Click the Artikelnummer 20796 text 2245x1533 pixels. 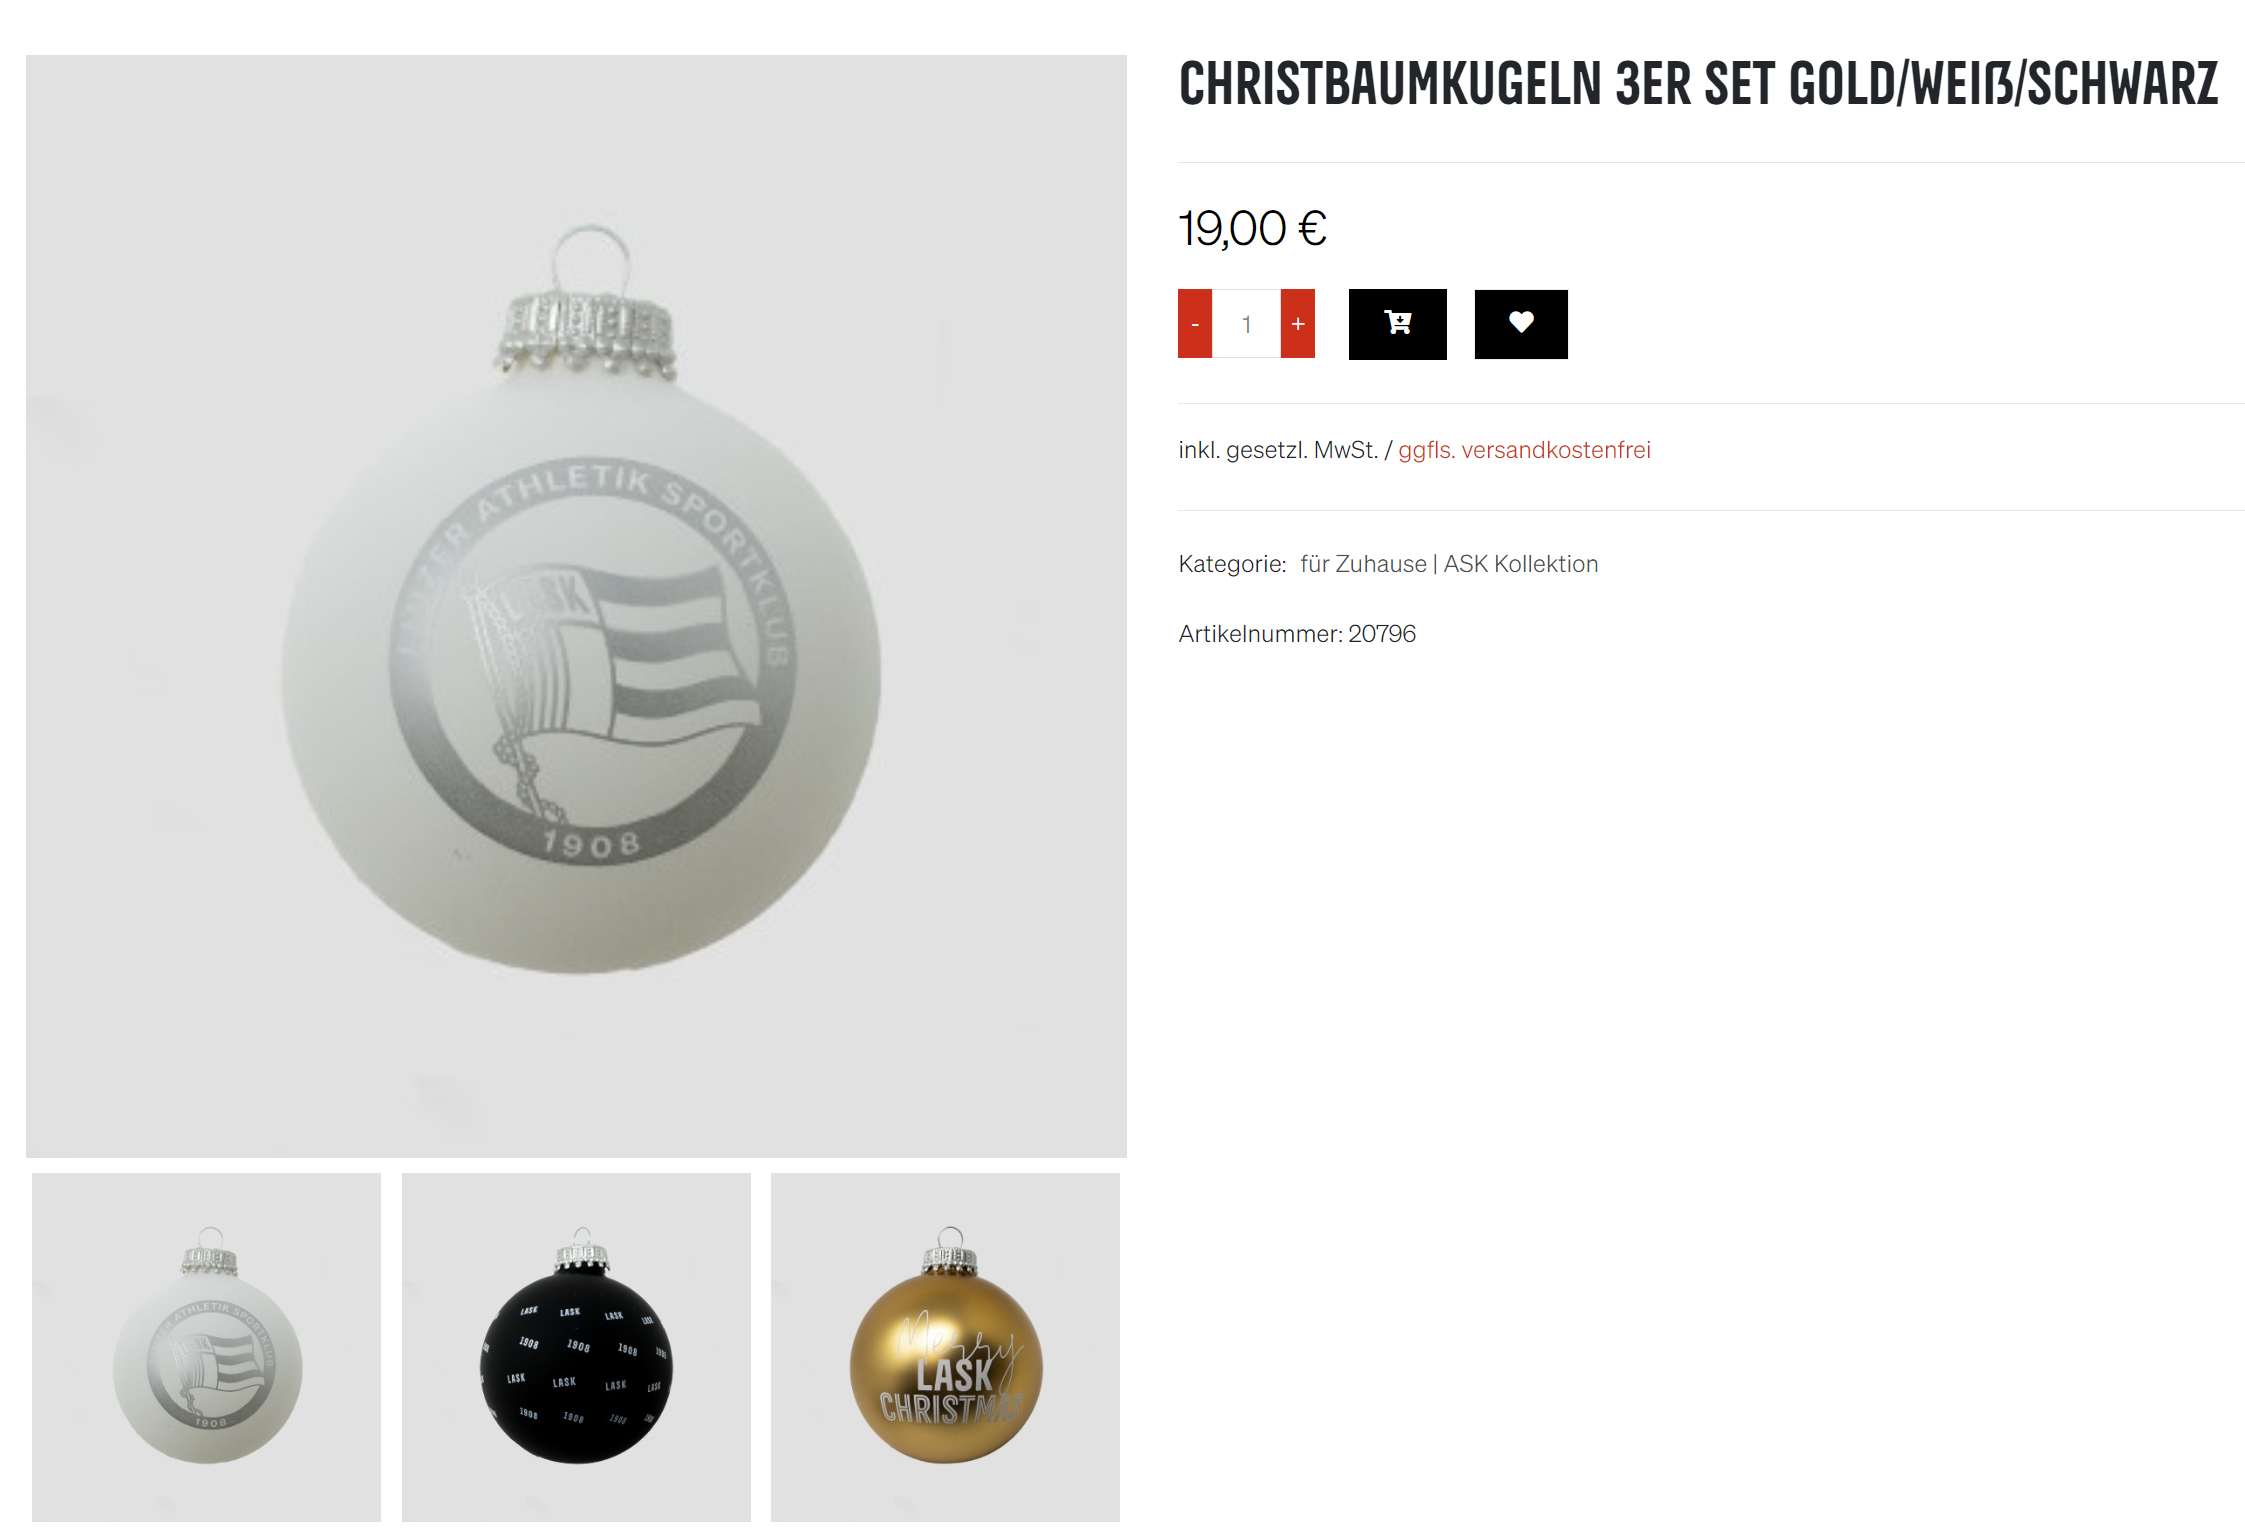coord(1297,634)
